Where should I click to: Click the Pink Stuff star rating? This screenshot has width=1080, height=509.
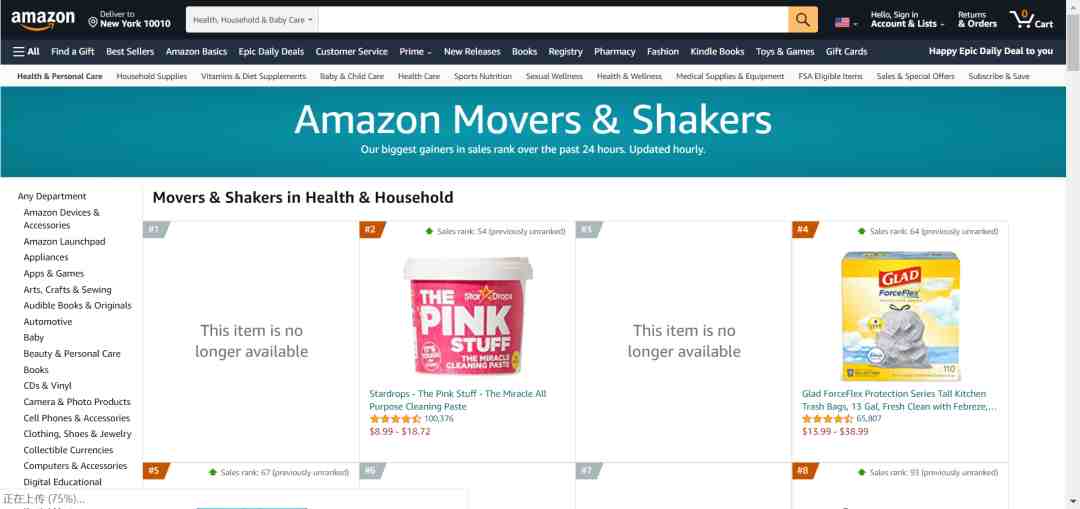pyautogui.click(x=395, y=419)
